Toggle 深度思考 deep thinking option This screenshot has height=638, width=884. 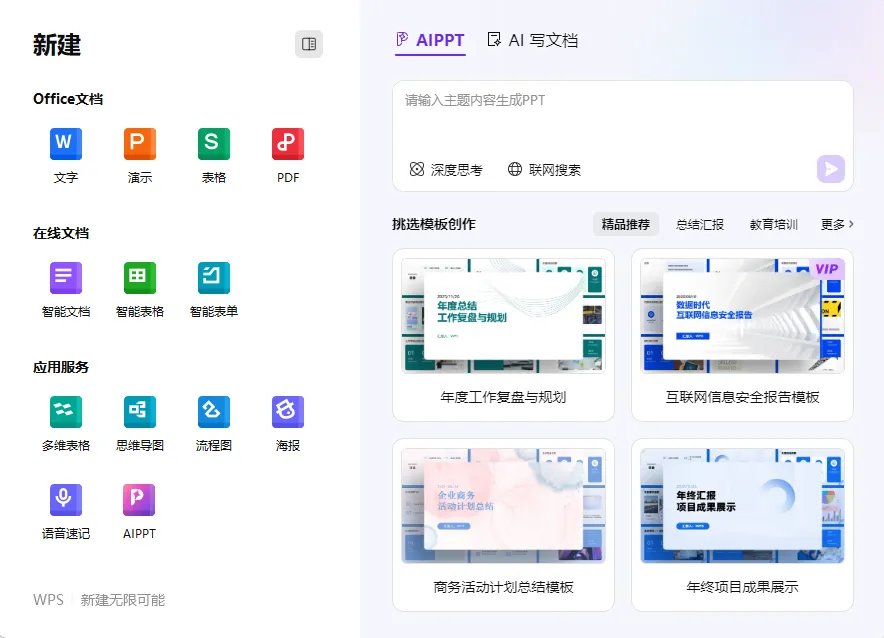[446, 170]
